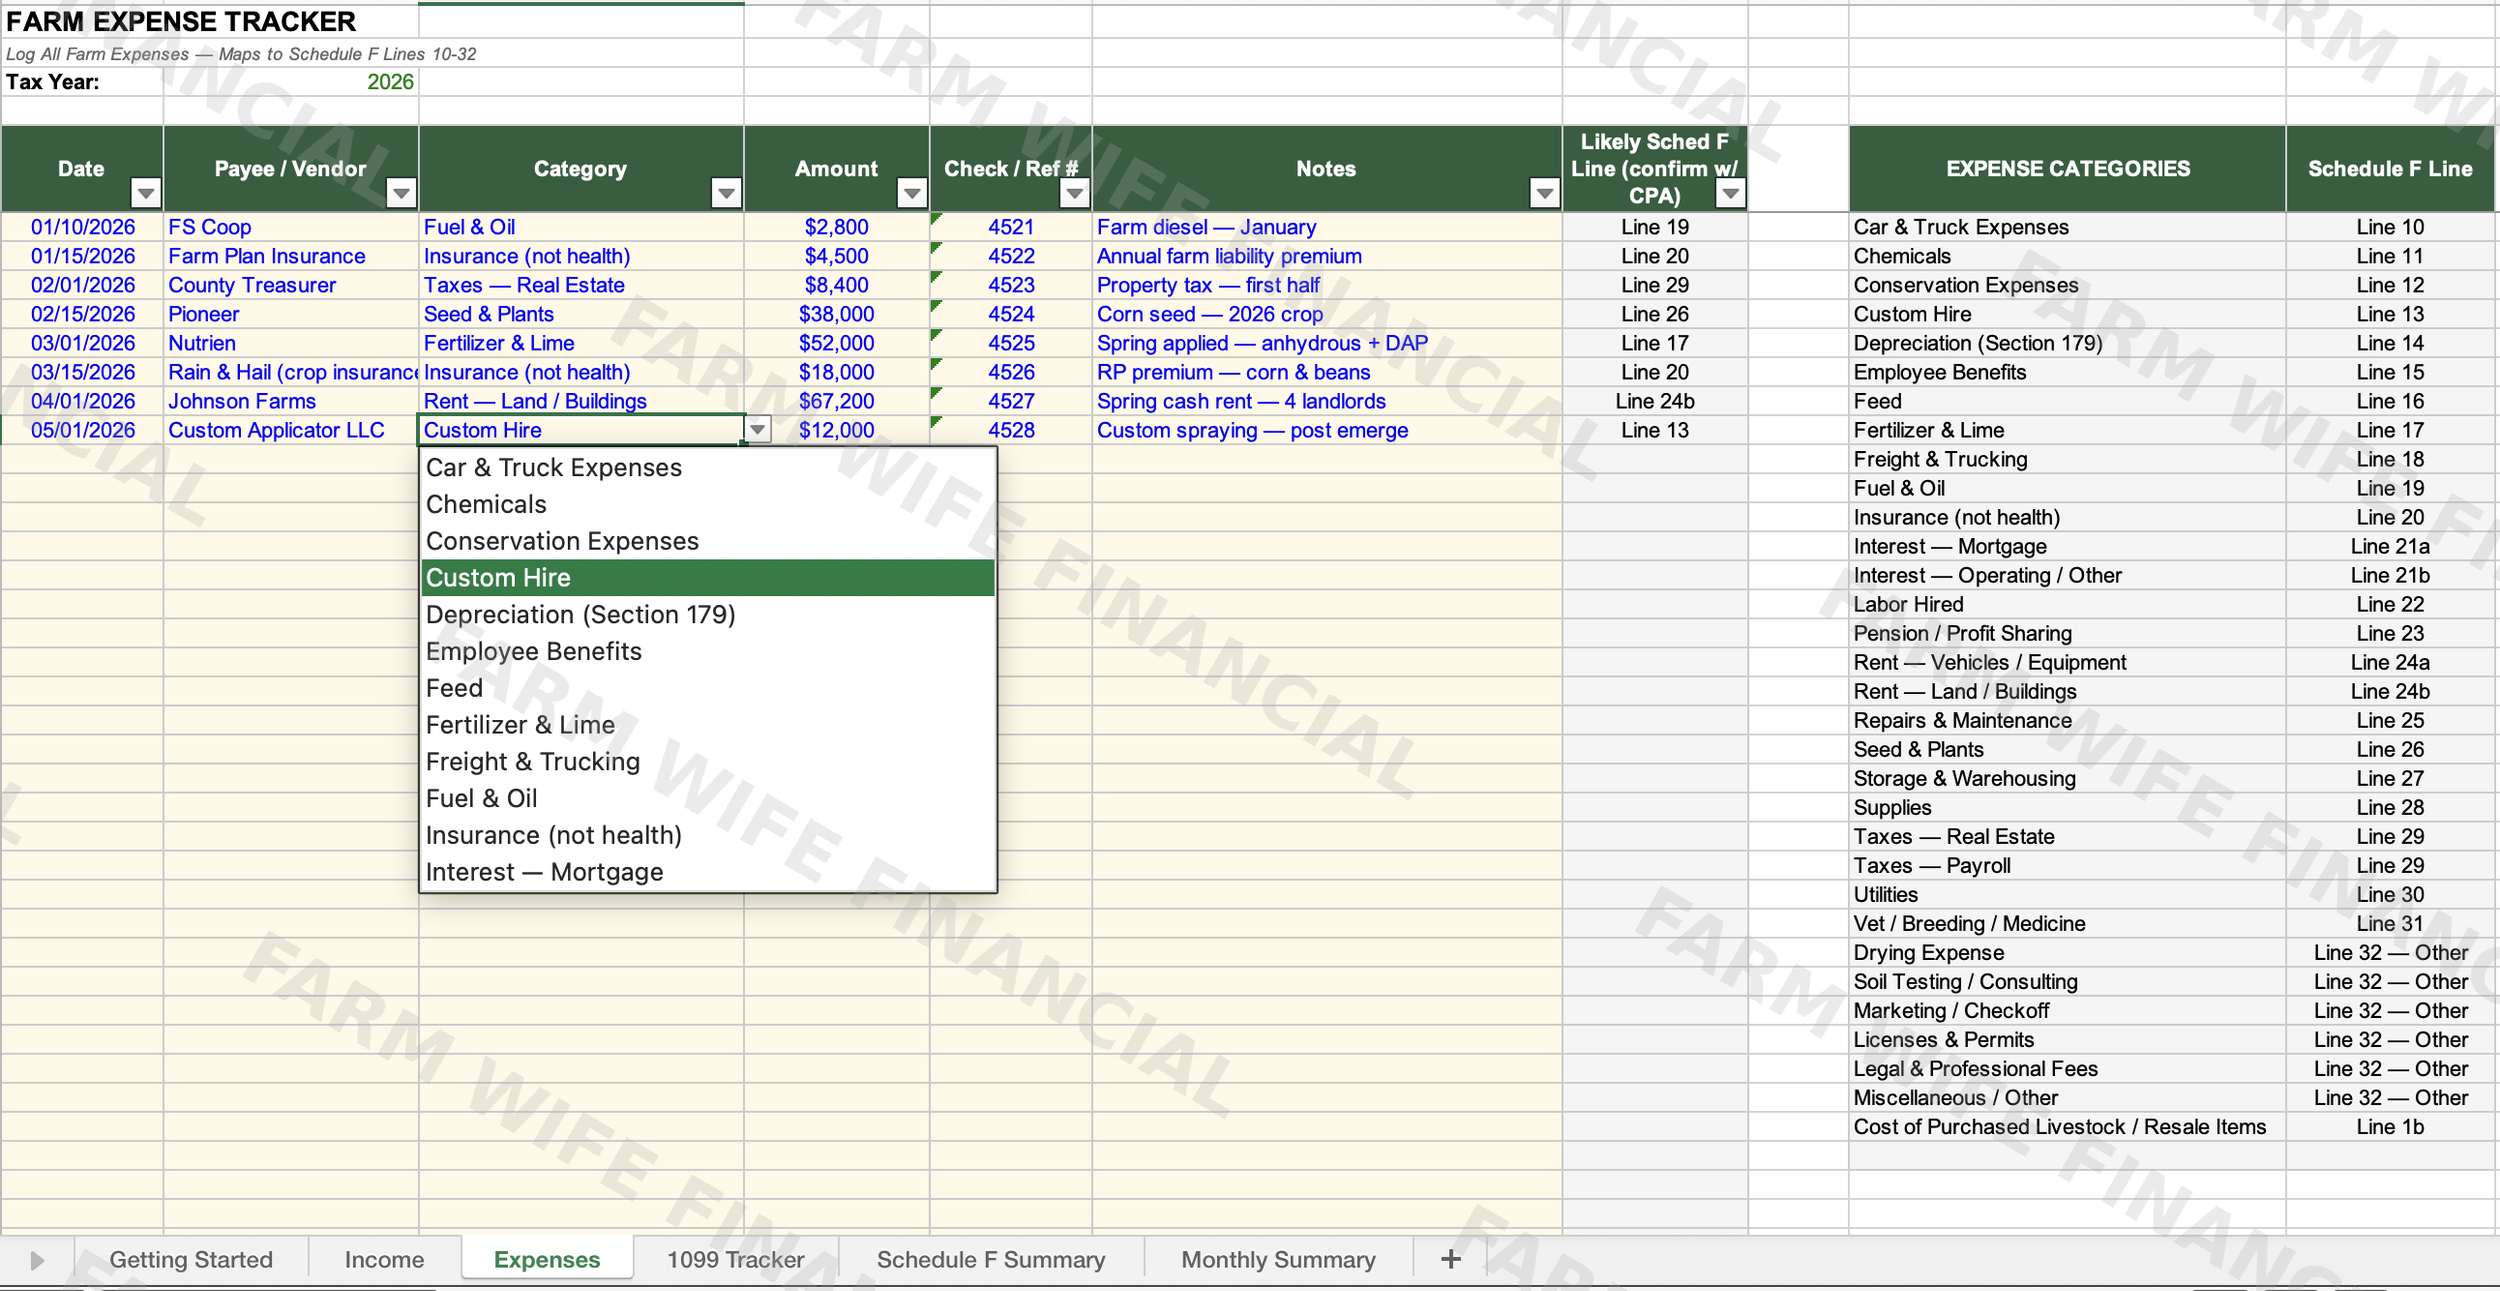This screenshot has width=2500, height=1291.
Task: Select the Spring cash rent note cell
Action: [1327, 401]
